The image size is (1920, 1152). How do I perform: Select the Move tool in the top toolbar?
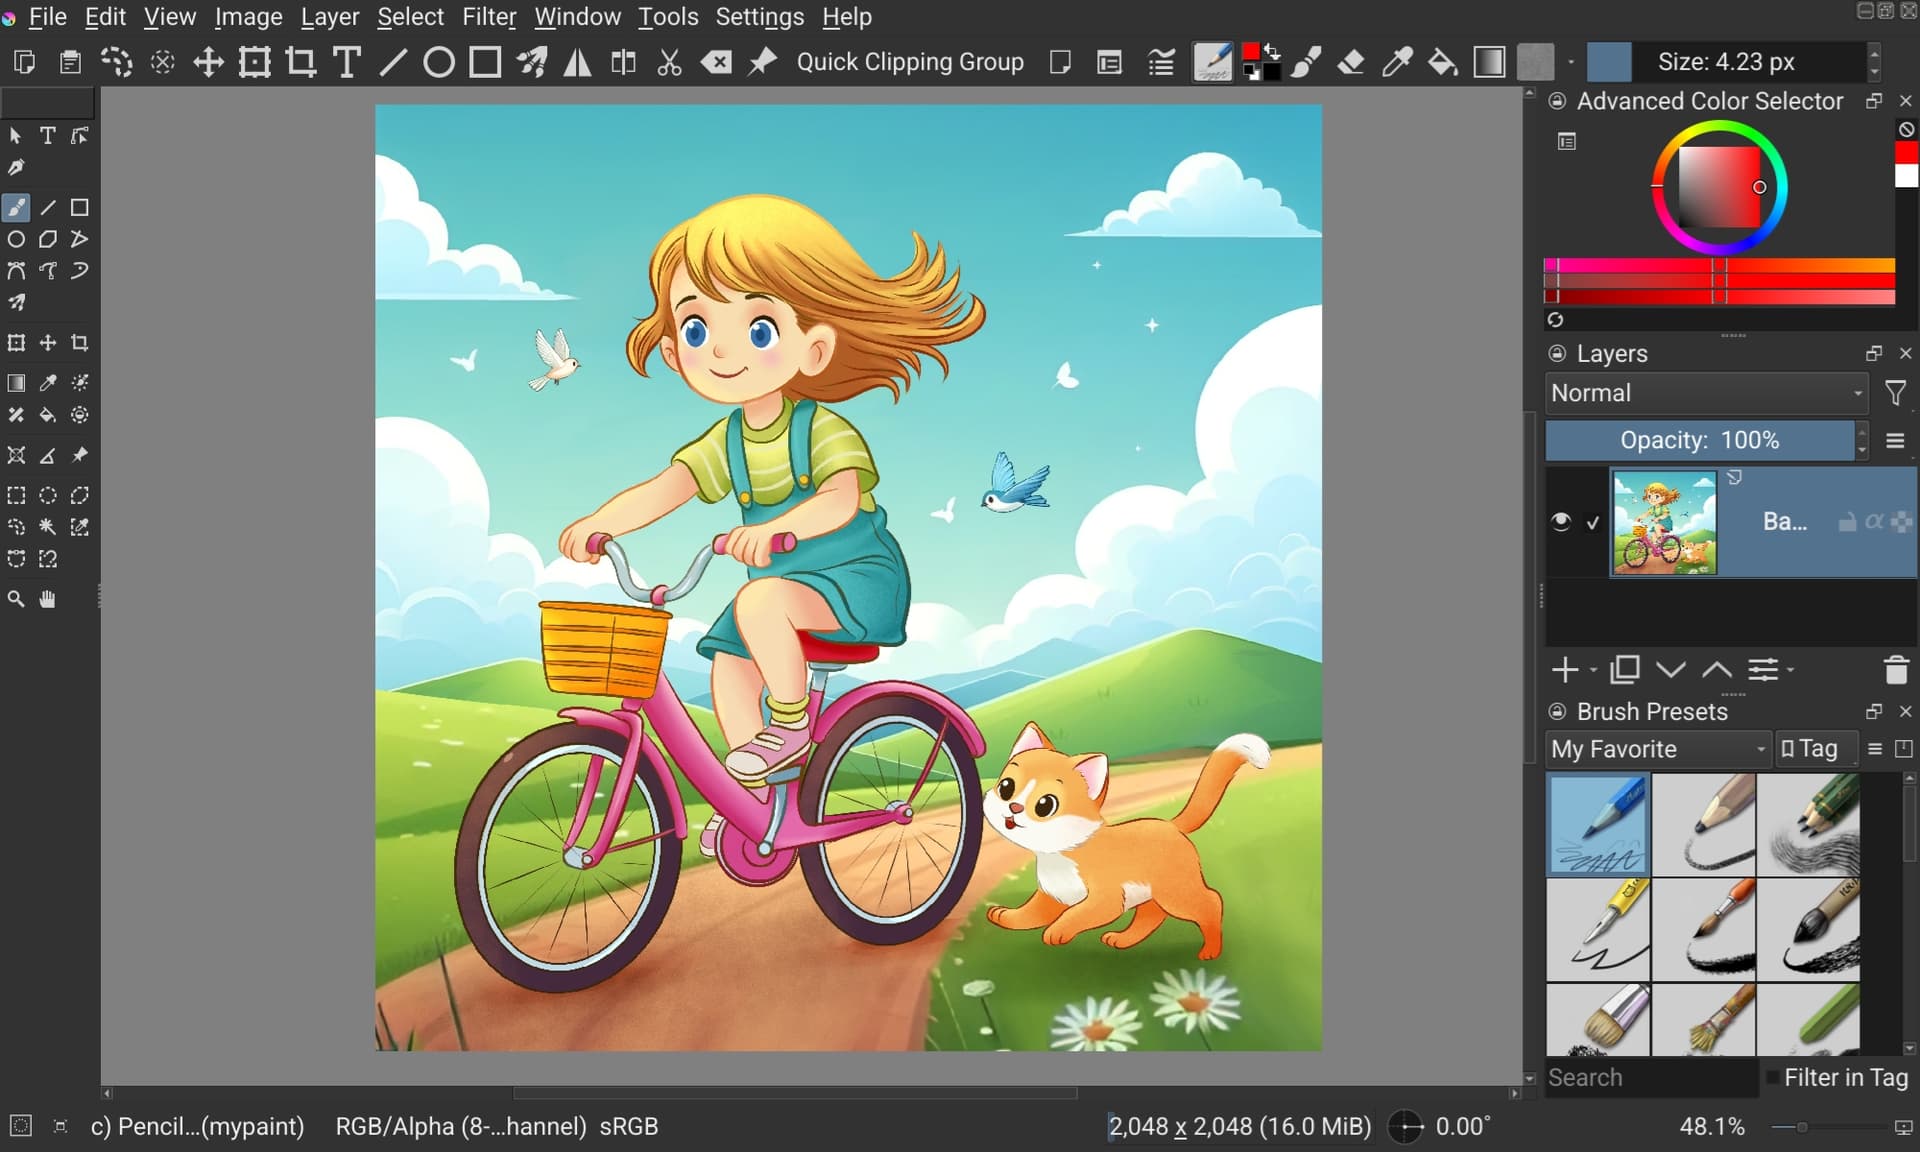coord(208,62)
